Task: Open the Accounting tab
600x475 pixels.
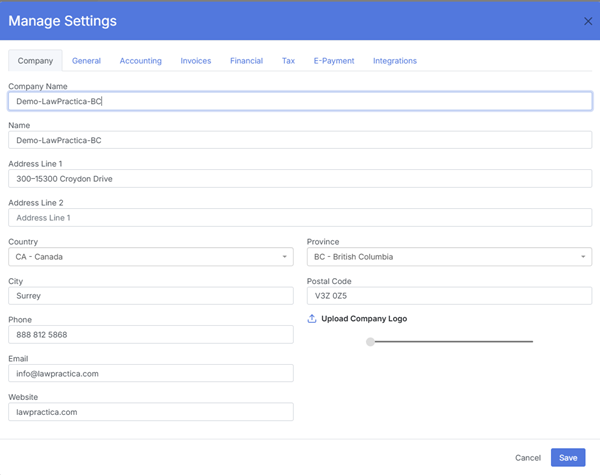Action: tap(140, 61)
